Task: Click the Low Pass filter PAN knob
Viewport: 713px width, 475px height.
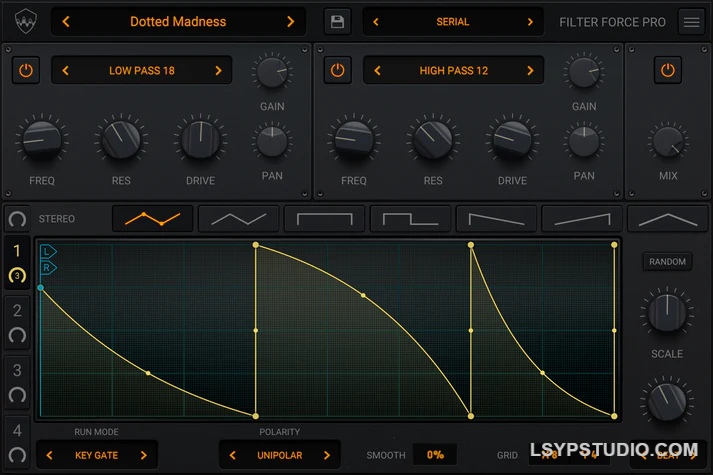Action: click(272, 141)
